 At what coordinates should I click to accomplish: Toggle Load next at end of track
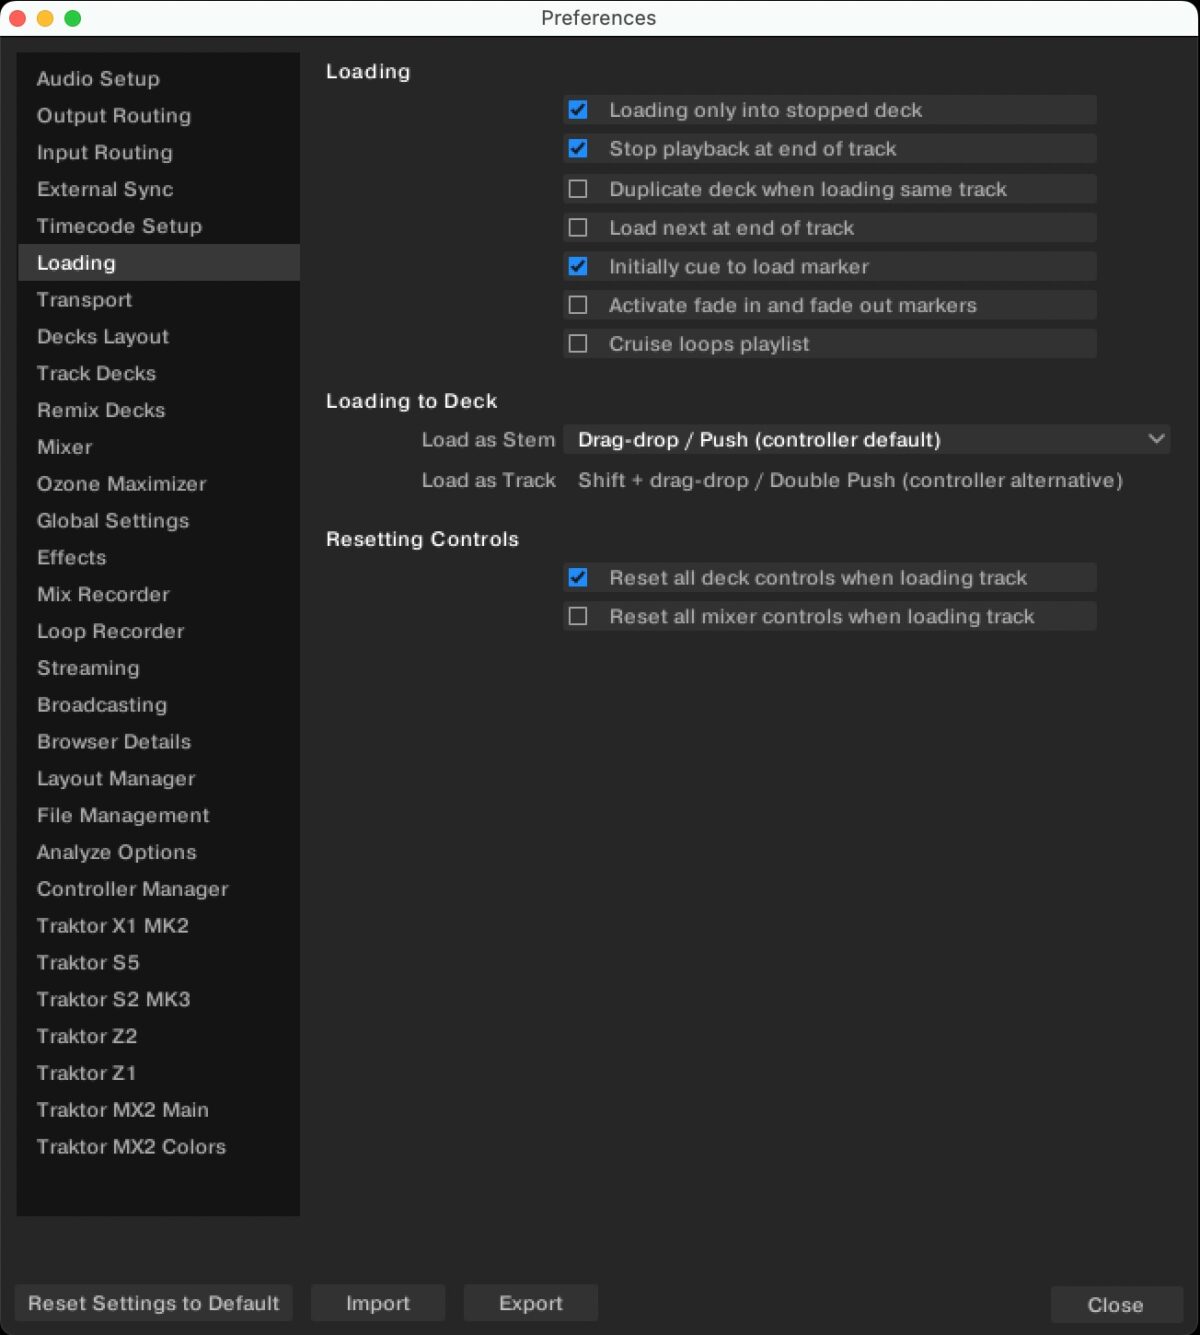pyautogui.click(x=578, y=228)
